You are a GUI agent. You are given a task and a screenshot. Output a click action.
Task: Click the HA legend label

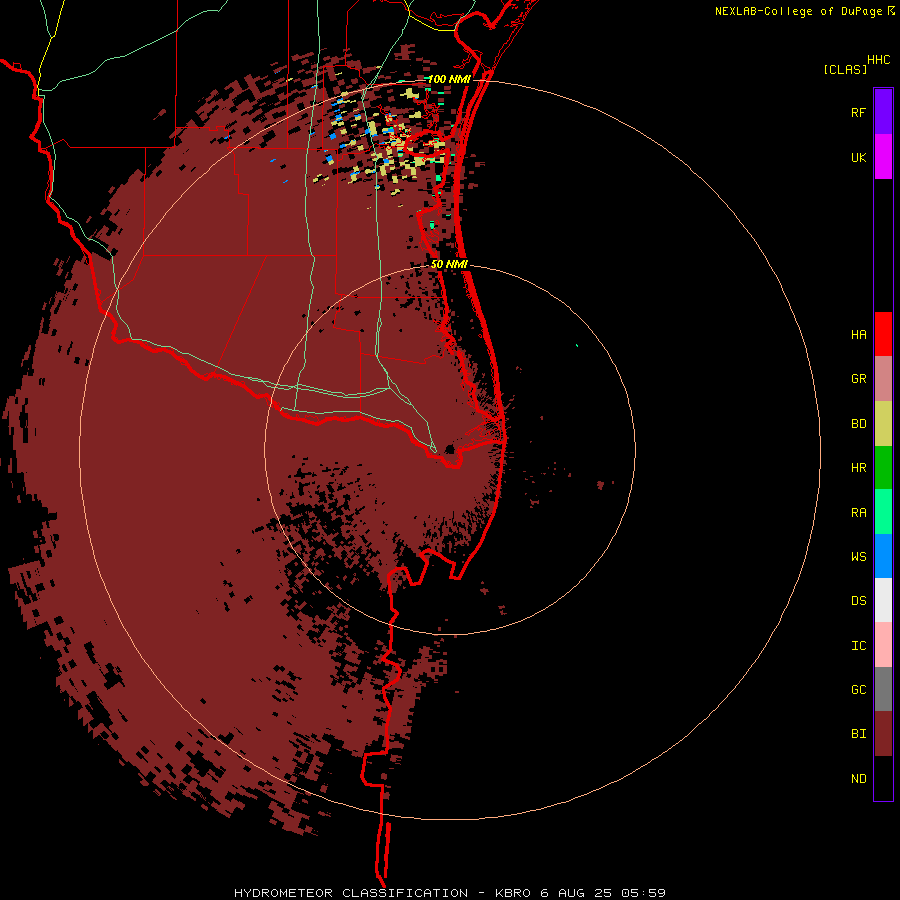click(858, 335)
